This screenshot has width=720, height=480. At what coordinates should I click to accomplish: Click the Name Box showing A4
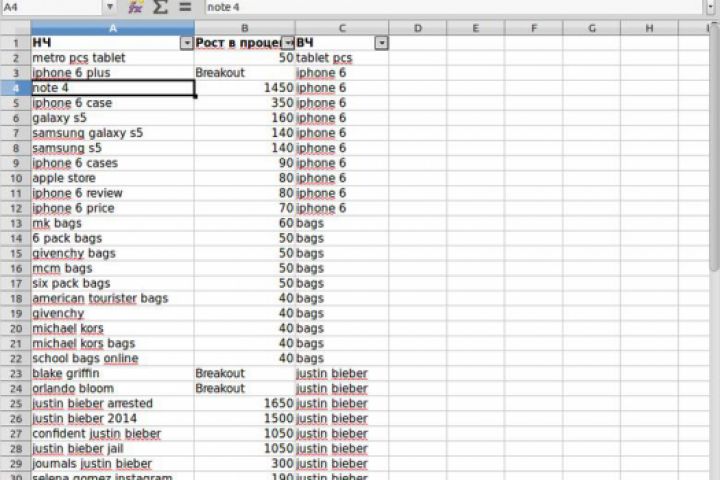(51, 6)
